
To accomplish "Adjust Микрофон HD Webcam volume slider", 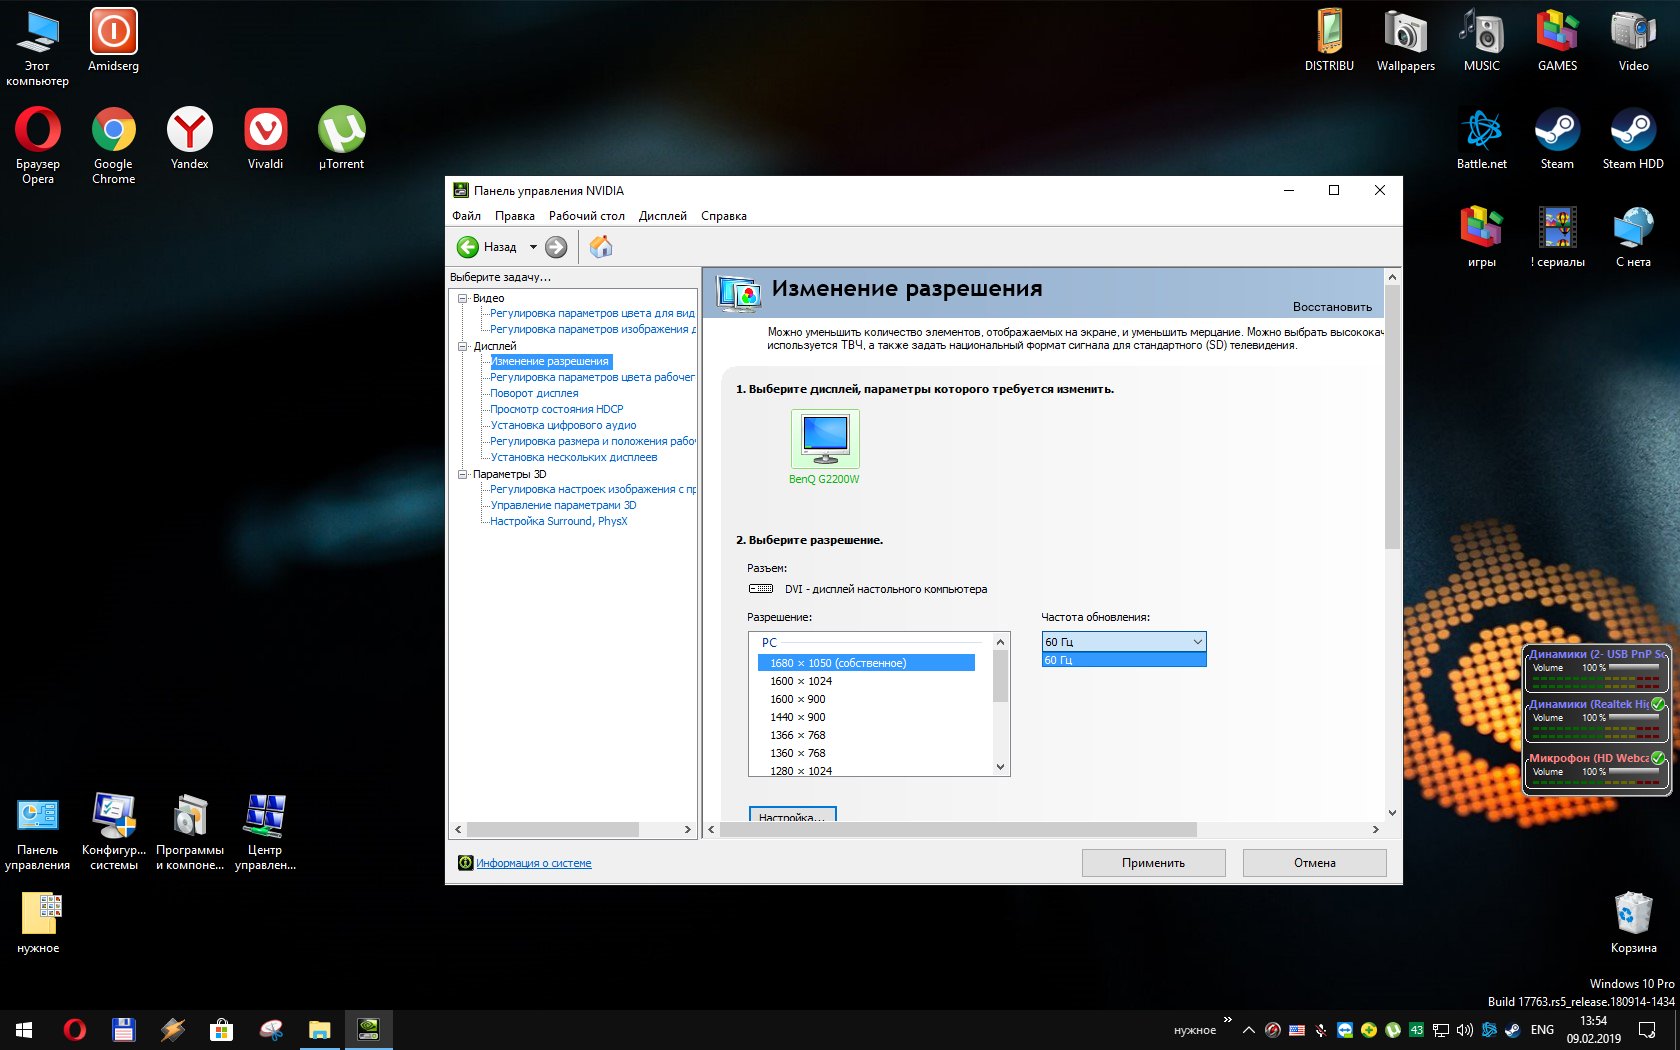I will coord(1634,772).
